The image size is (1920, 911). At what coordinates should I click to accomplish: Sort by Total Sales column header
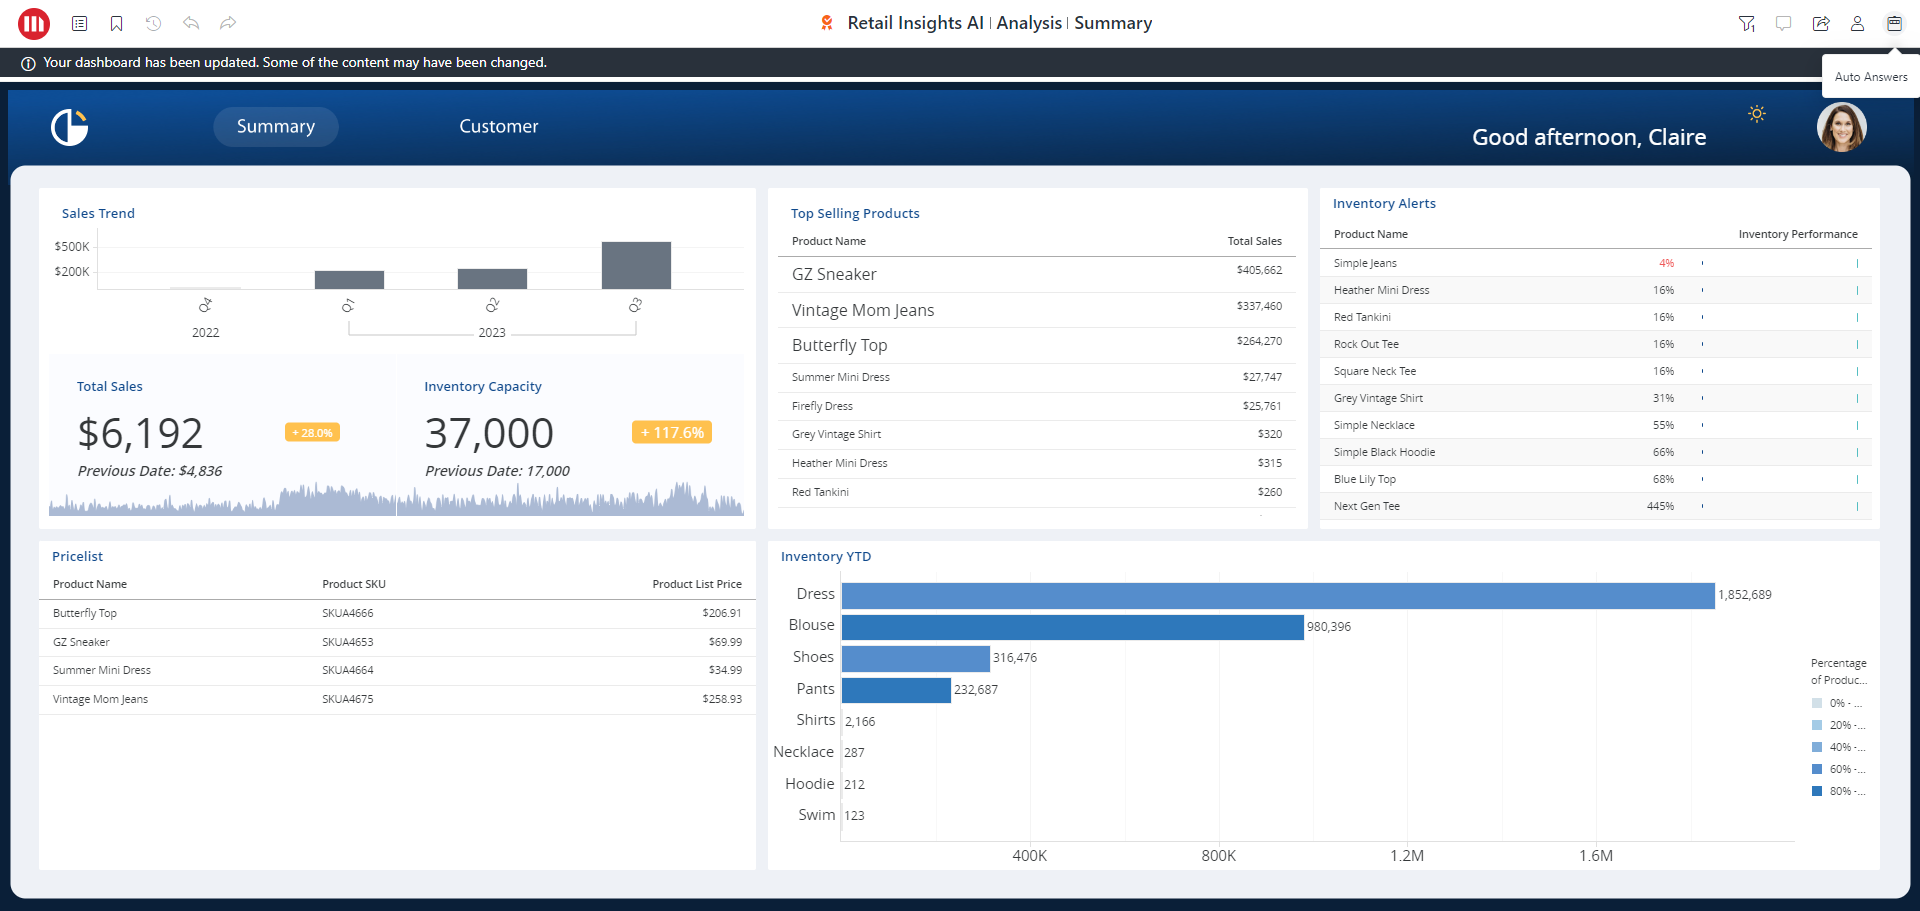click(1254, 241)
